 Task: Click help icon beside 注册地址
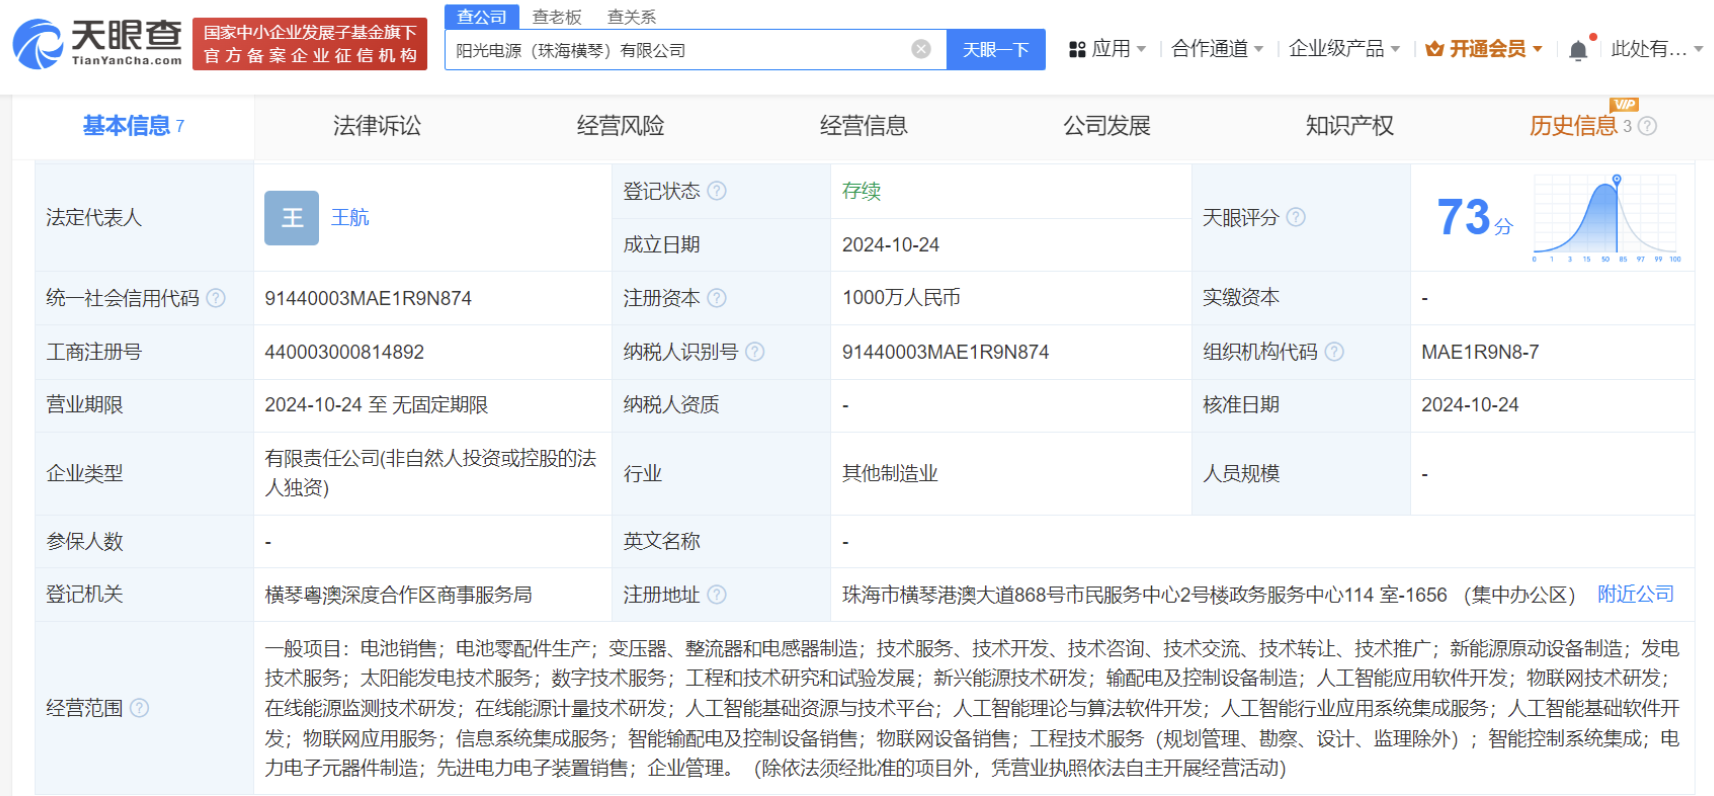pyautogui.click(x=717, y=595)
